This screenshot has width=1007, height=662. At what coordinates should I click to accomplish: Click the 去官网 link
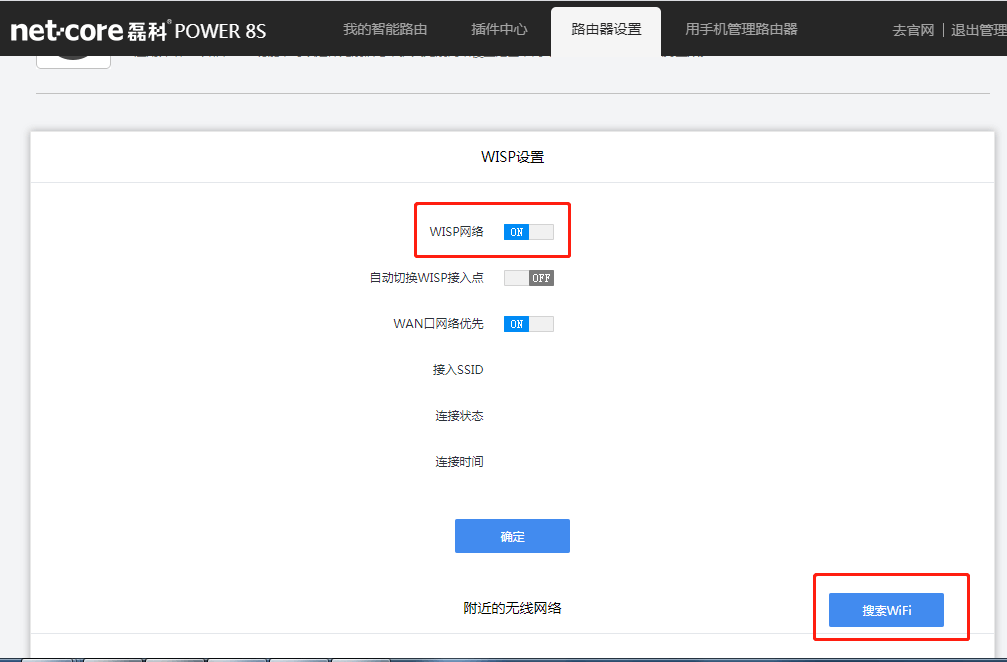tap(912, 30)
